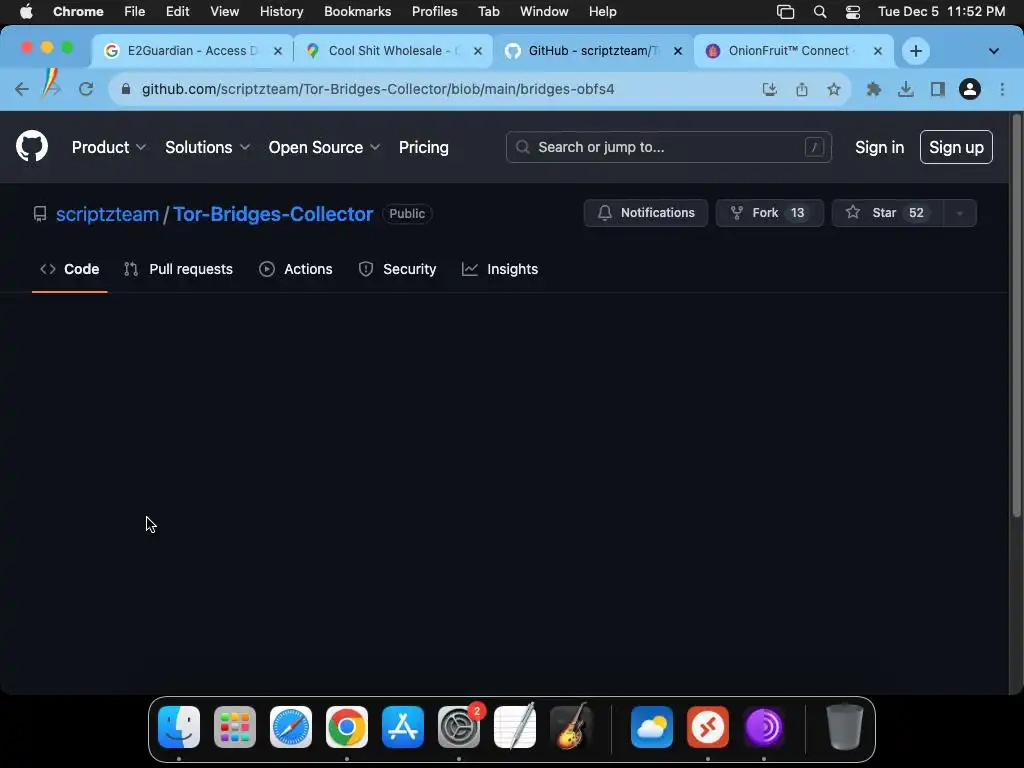Click the share icon in the address bar
Image resolution: width=1024 pixels, height=768 pixels.
point(801,89)
